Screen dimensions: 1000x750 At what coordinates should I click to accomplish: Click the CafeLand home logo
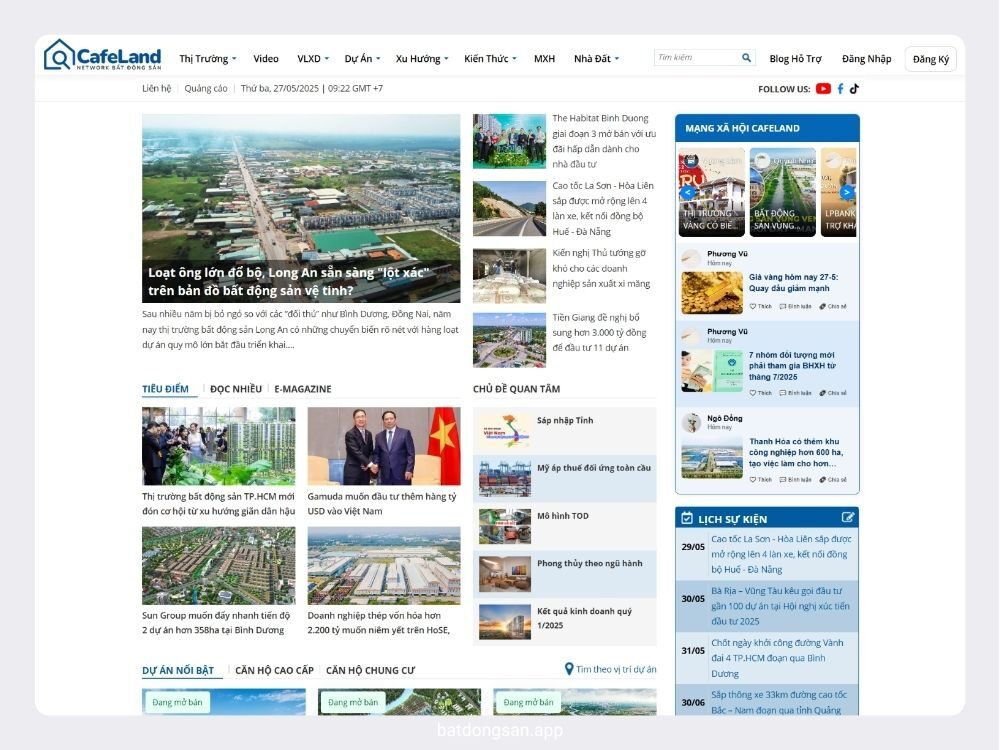pos(100,55)
